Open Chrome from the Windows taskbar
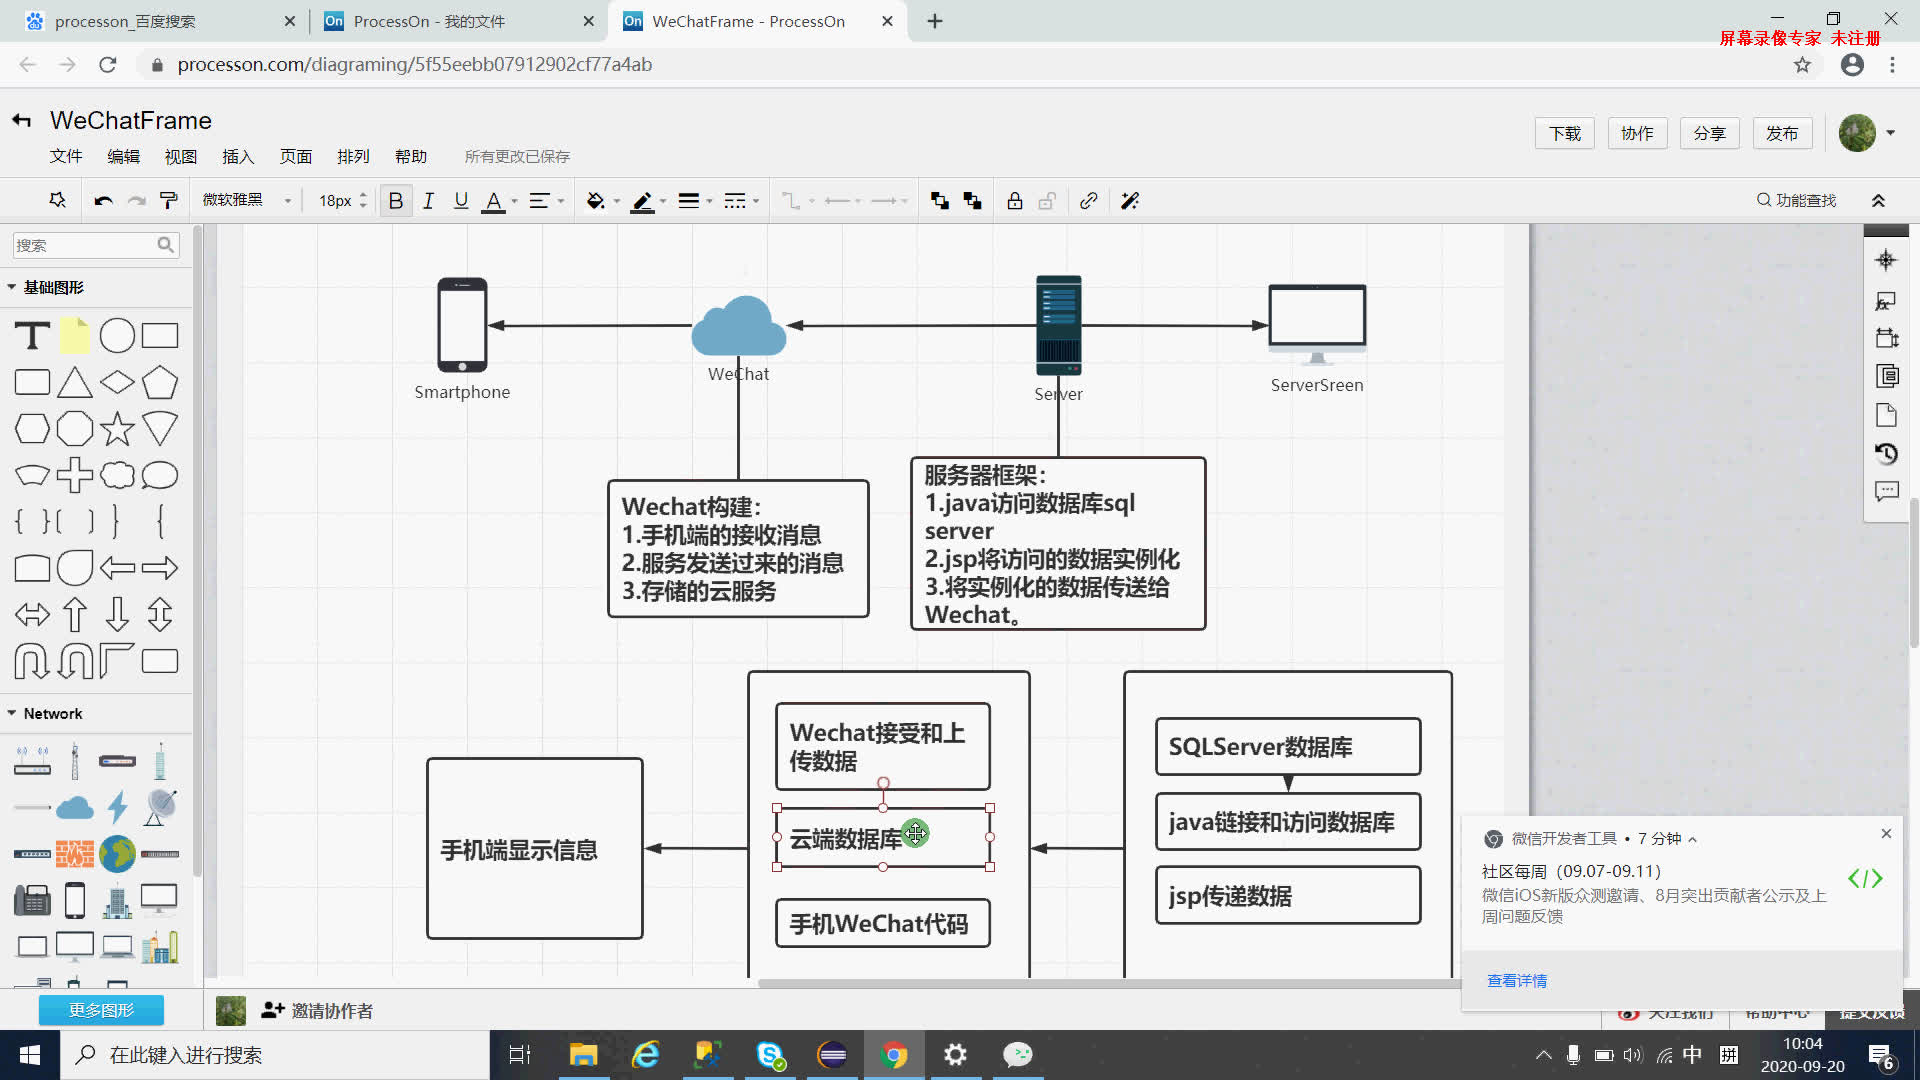Screen dimensions: 1920x1080 point(894,1055)
